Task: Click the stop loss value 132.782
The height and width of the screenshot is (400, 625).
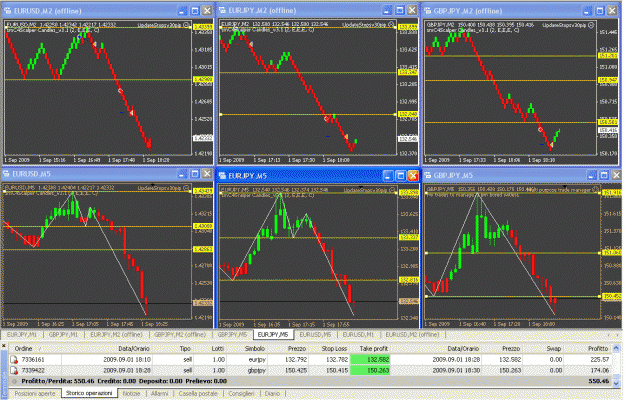Action: (337, 360)
